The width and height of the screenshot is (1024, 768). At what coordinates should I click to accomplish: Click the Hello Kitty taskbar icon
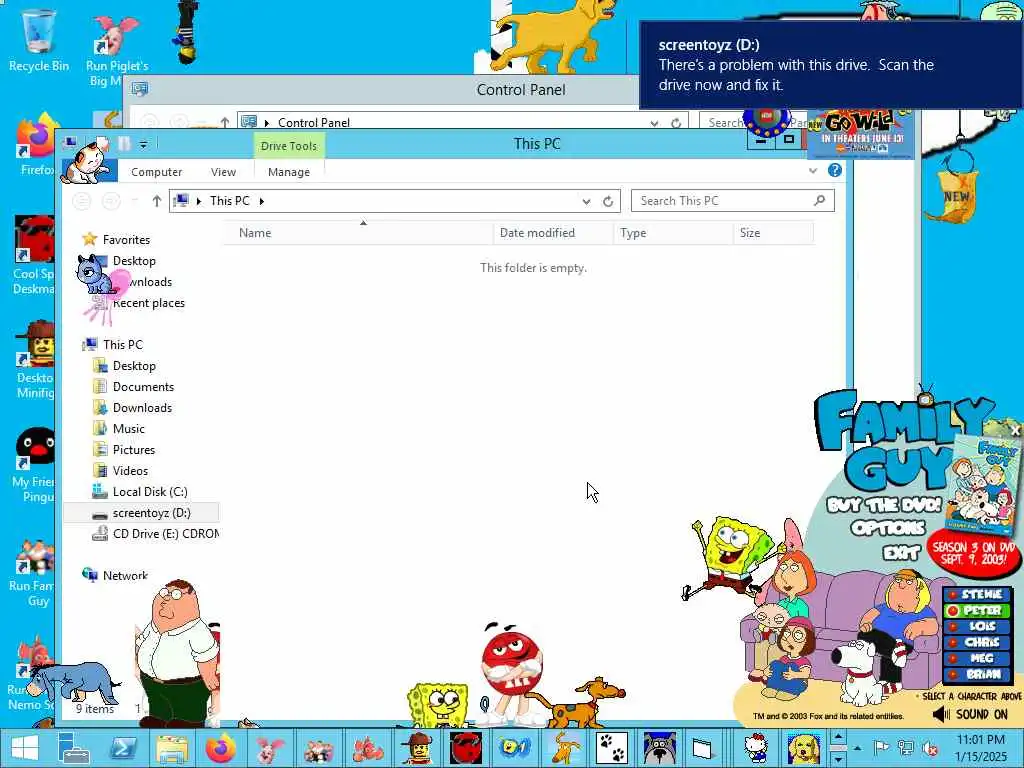(x=756, y=748)
